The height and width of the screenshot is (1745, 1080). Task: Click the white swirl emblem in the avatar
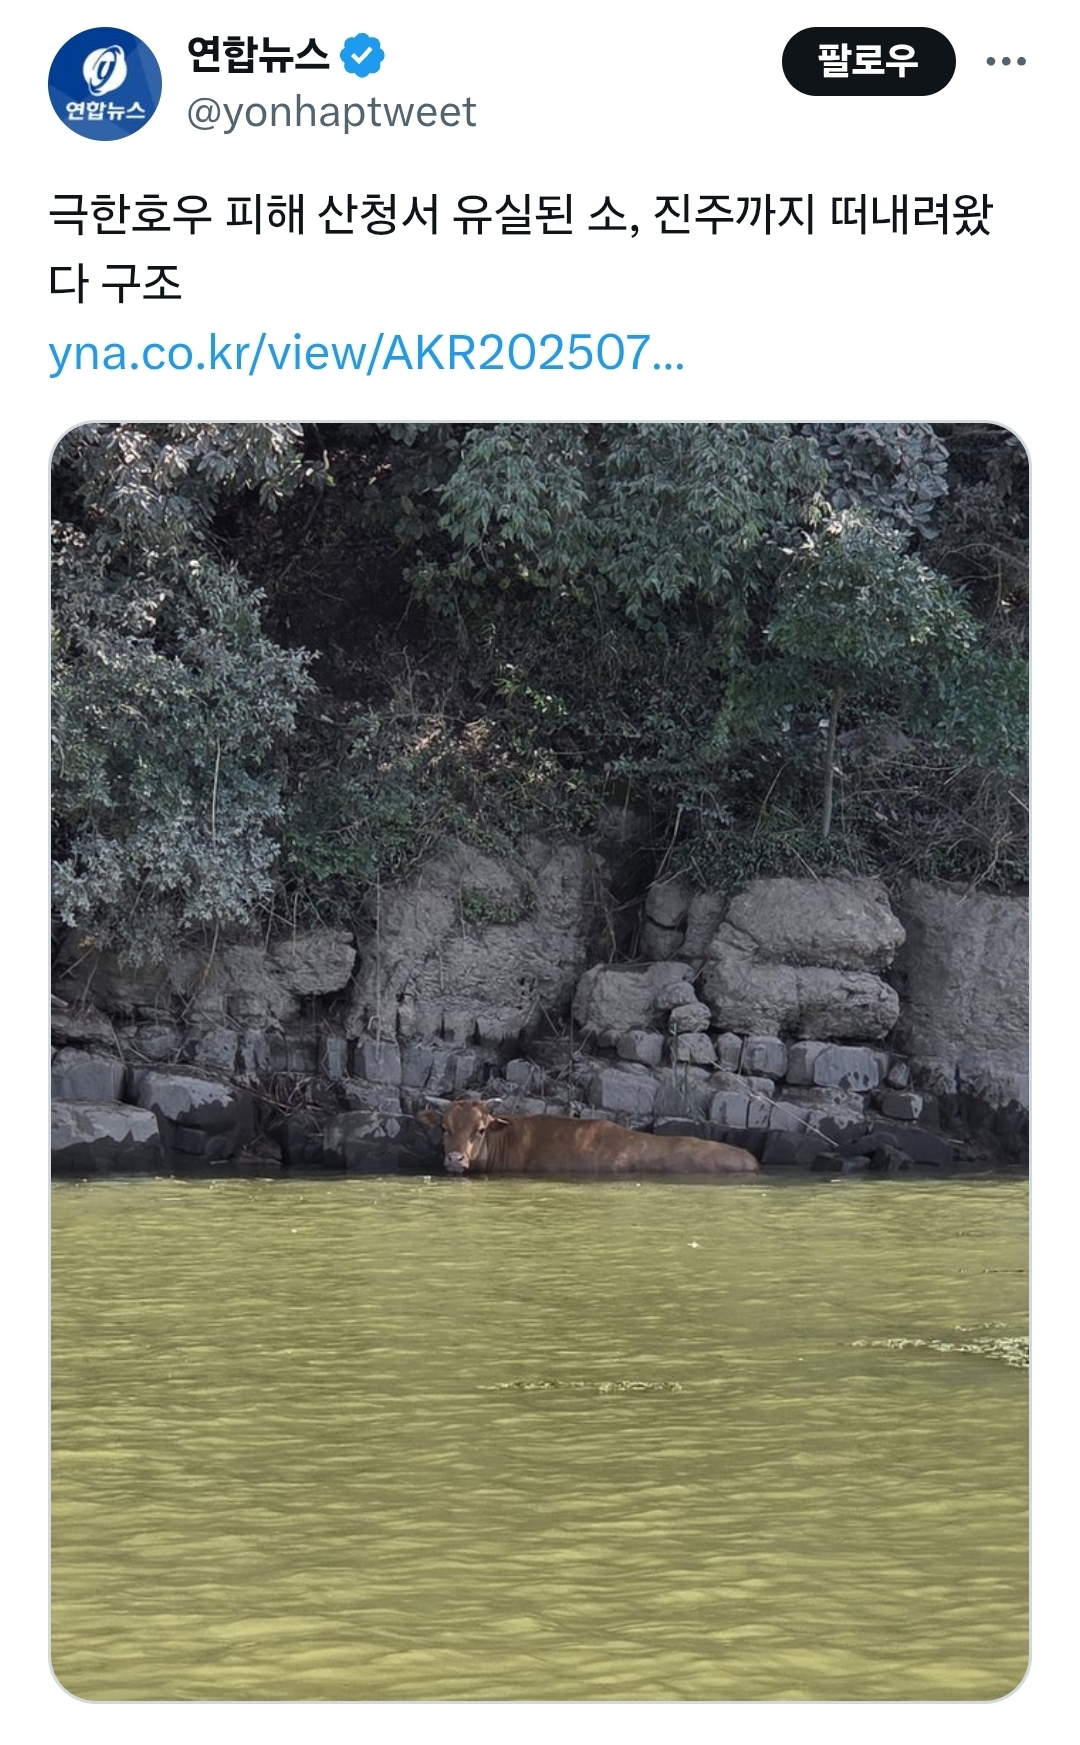[x=102, y=70]
